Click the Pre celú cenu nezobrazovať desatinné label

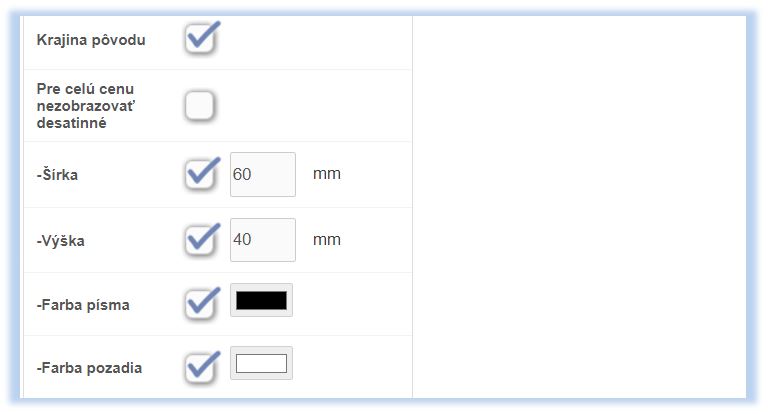click(x=85, y=105)
